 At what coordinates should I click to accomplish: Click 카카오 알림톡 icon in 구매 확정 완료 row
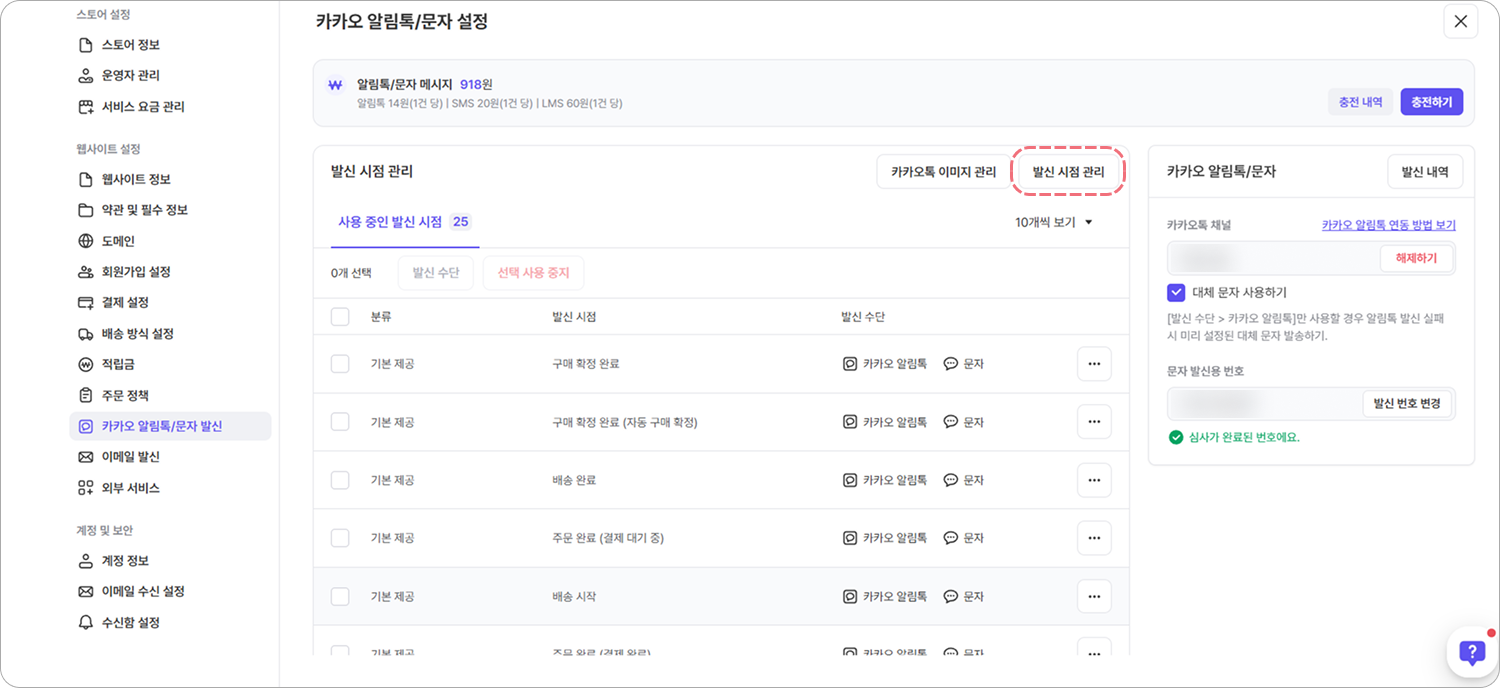[850, 364]
